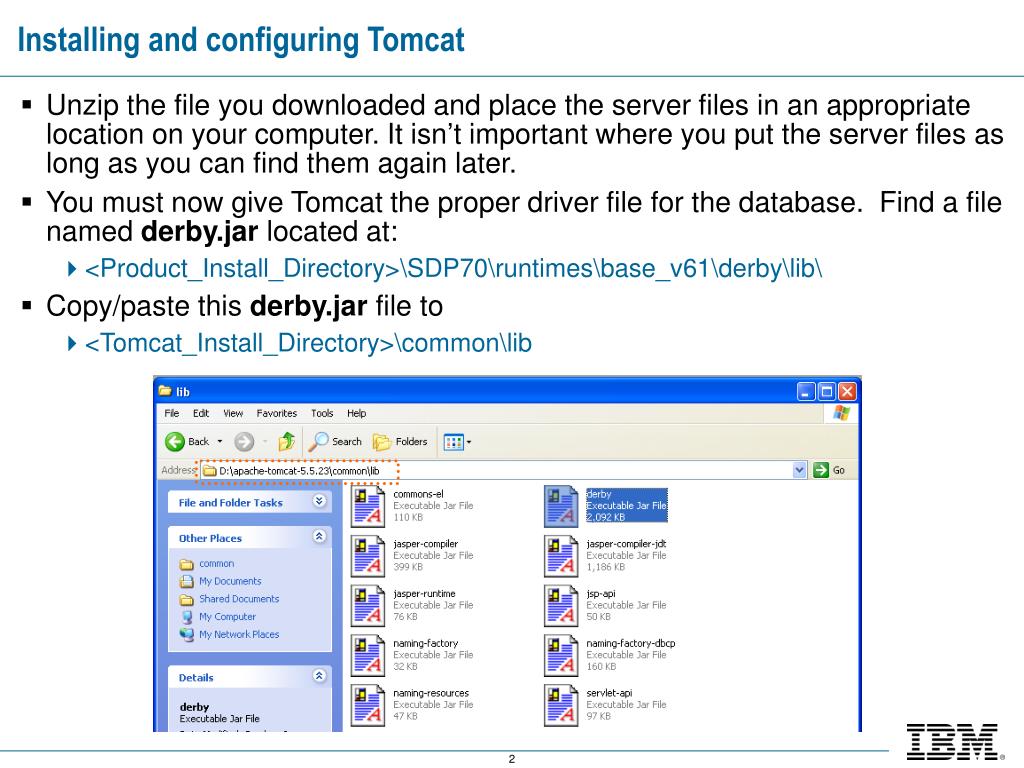The width and height of the screenshot is (1024, 768).
Task: Open the File menu
Action: 172,413
